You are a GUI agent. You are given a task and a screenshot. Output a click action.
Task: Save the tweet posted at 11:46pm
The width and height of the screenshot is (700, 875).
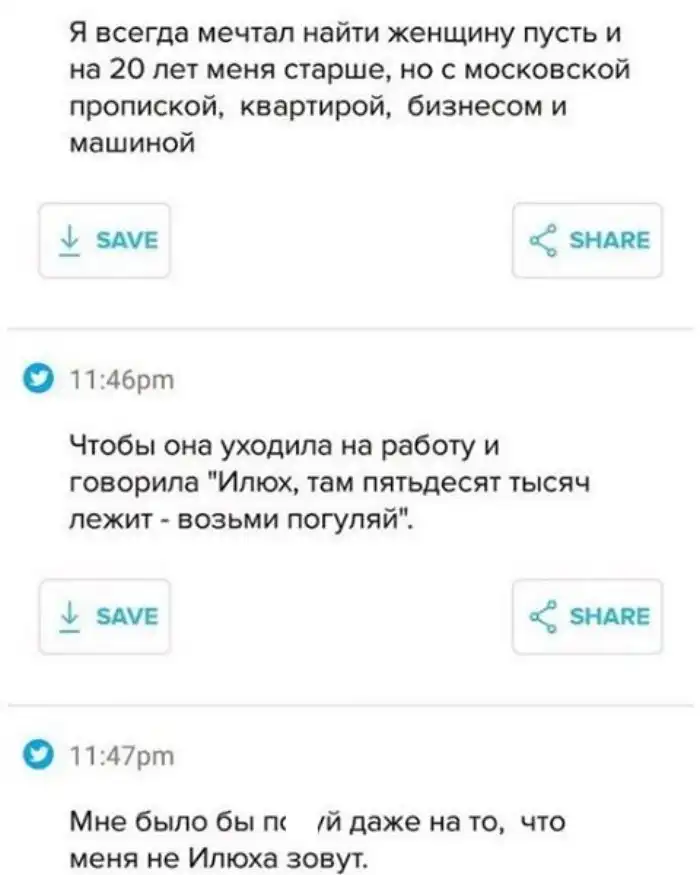click(104, 616)
